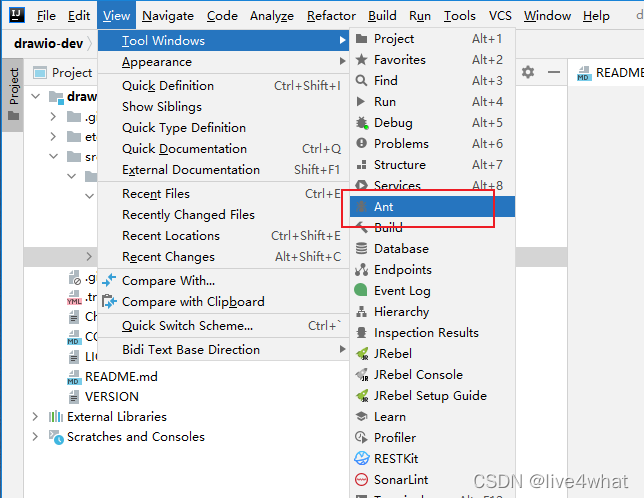Click the JRebel Setup Guide icon

click(362, 396)
